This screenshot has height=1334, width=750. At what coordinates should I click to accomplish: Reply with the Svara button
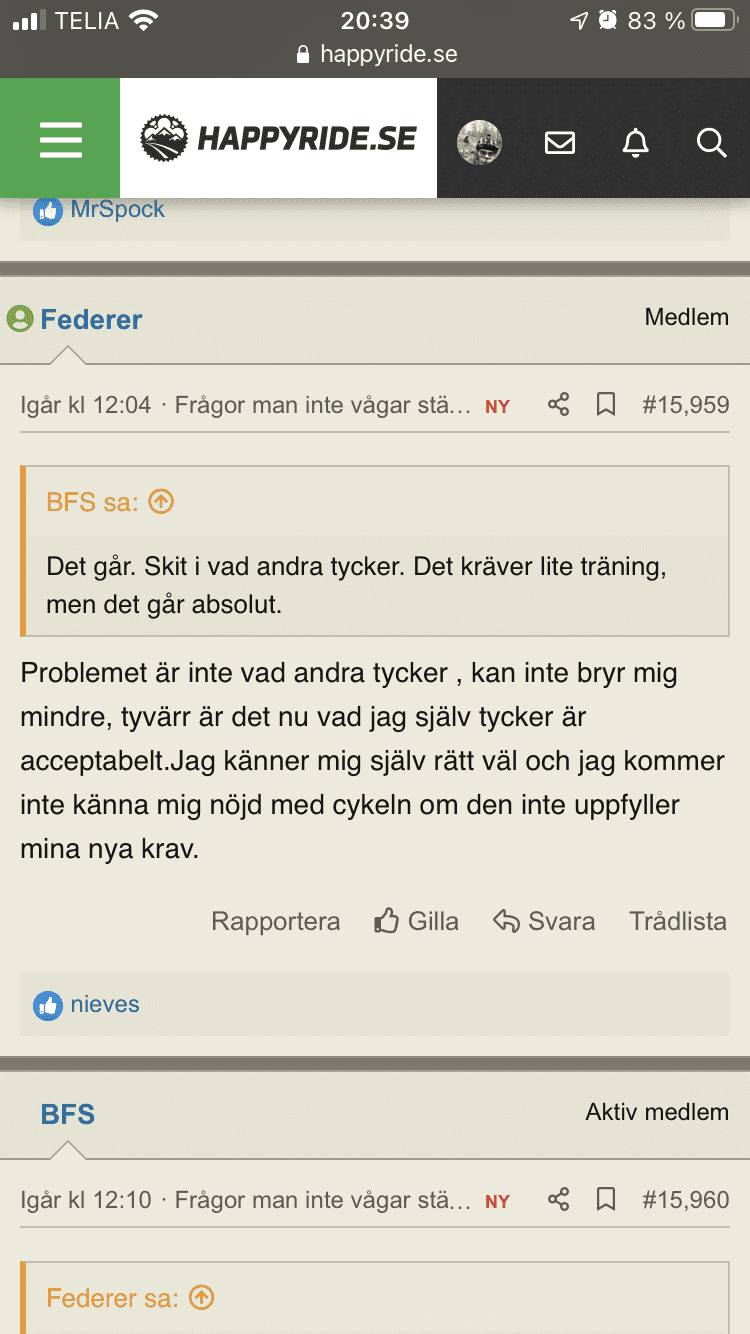pos(544,921)
